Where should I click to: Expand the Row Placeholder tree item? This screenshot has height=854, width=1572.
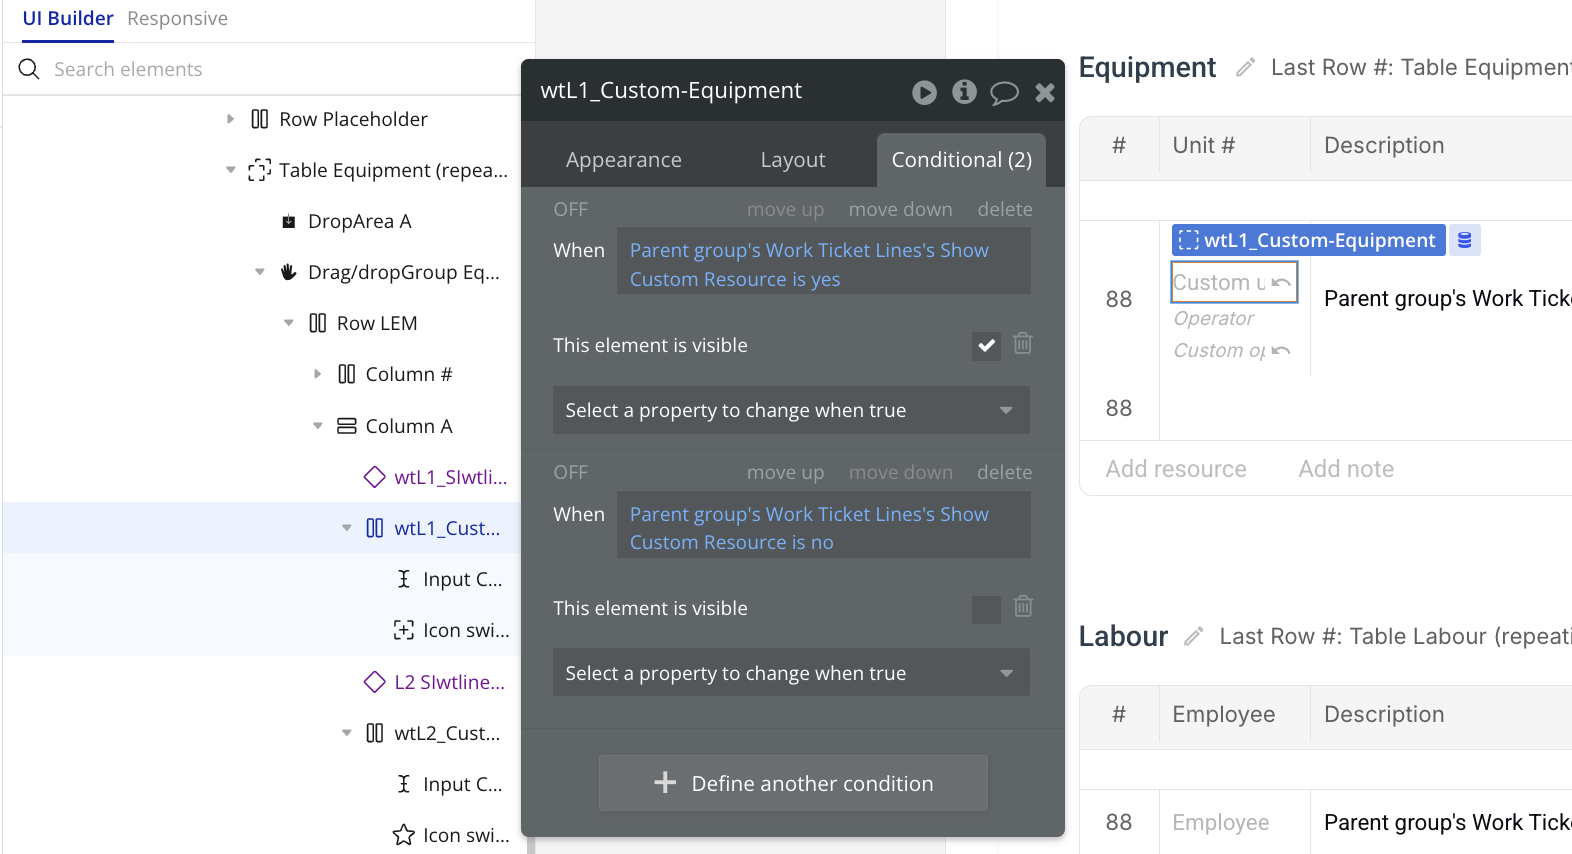(x=231, y=119)
